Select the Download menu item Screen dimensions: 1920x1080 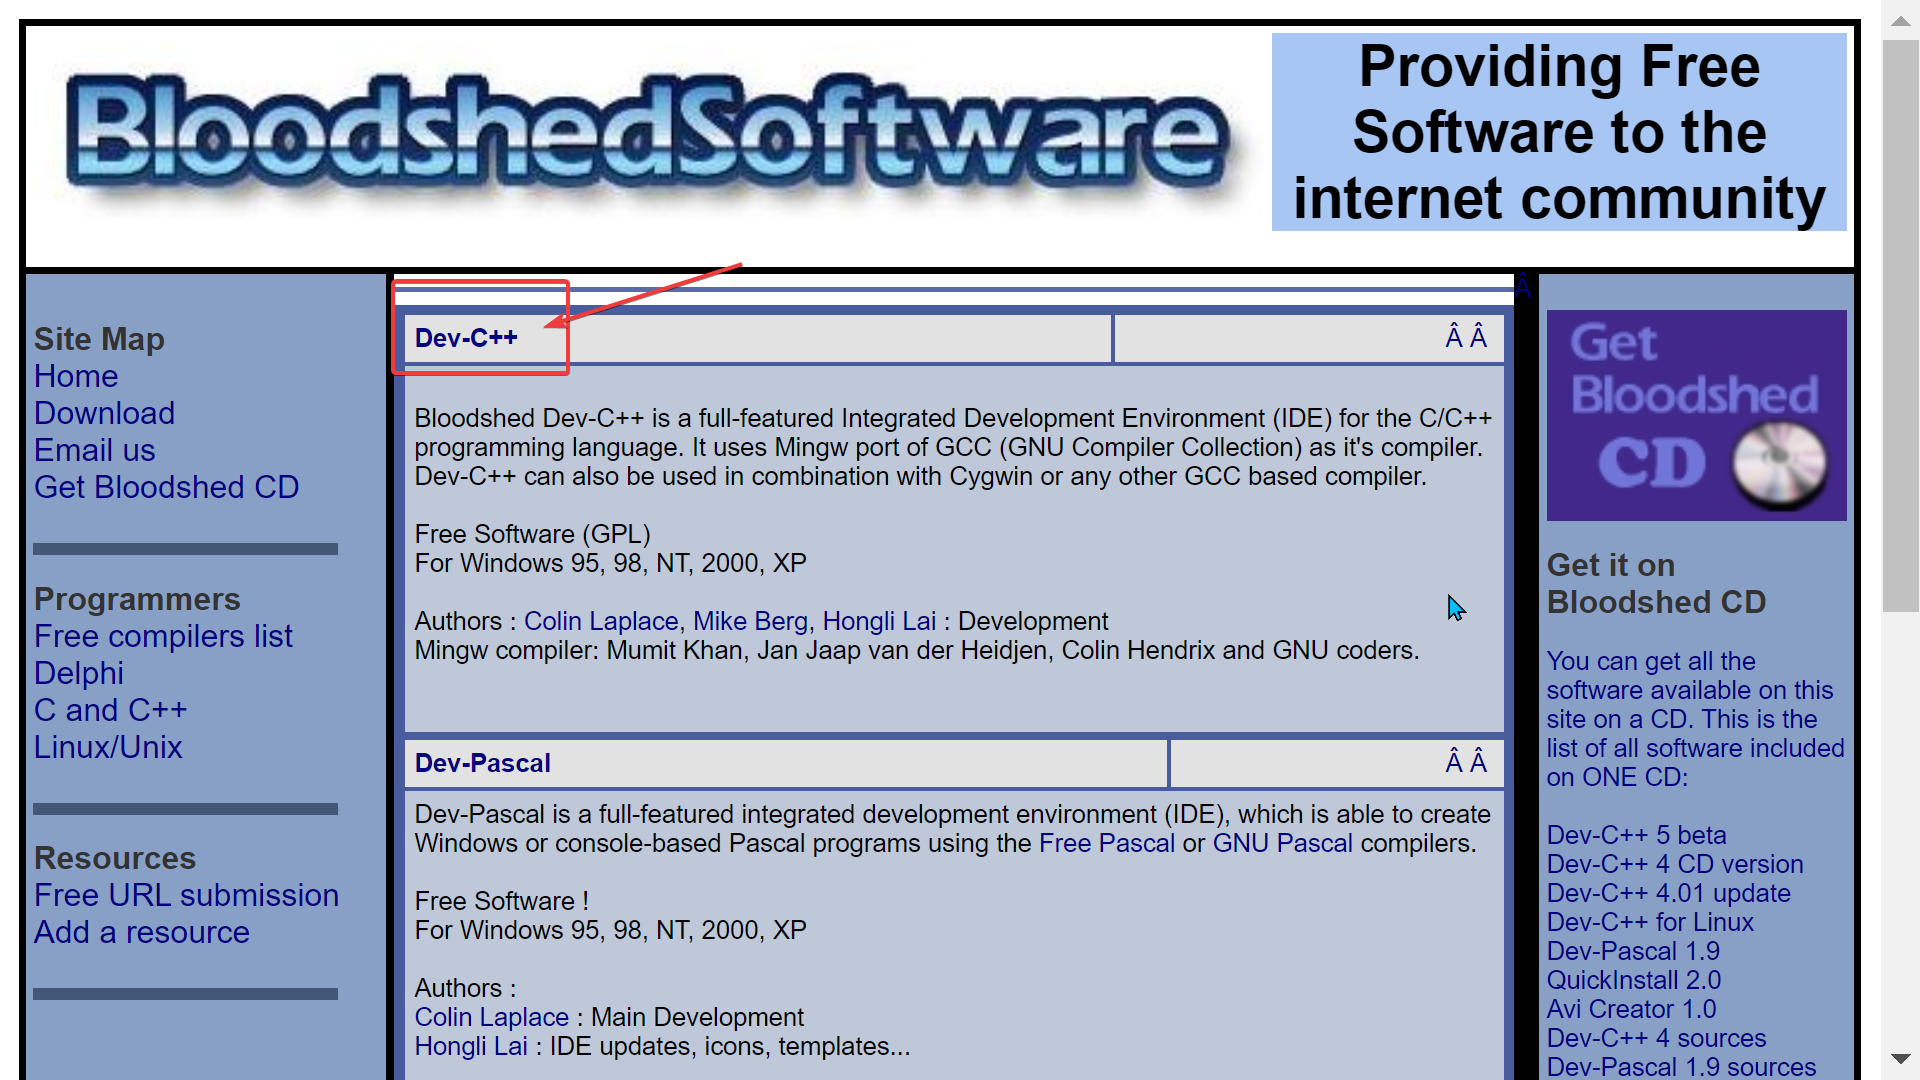pyautogui.click(x=104, y=413)
